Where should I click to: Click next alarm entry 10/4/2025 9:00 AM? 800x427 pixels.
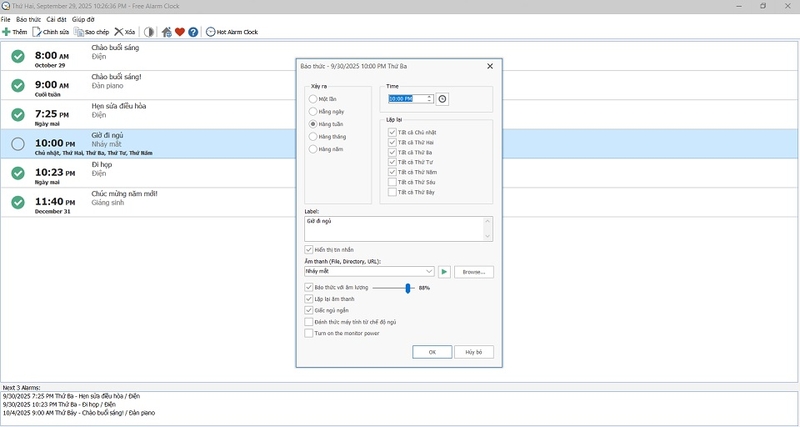(x=79, y=413)
